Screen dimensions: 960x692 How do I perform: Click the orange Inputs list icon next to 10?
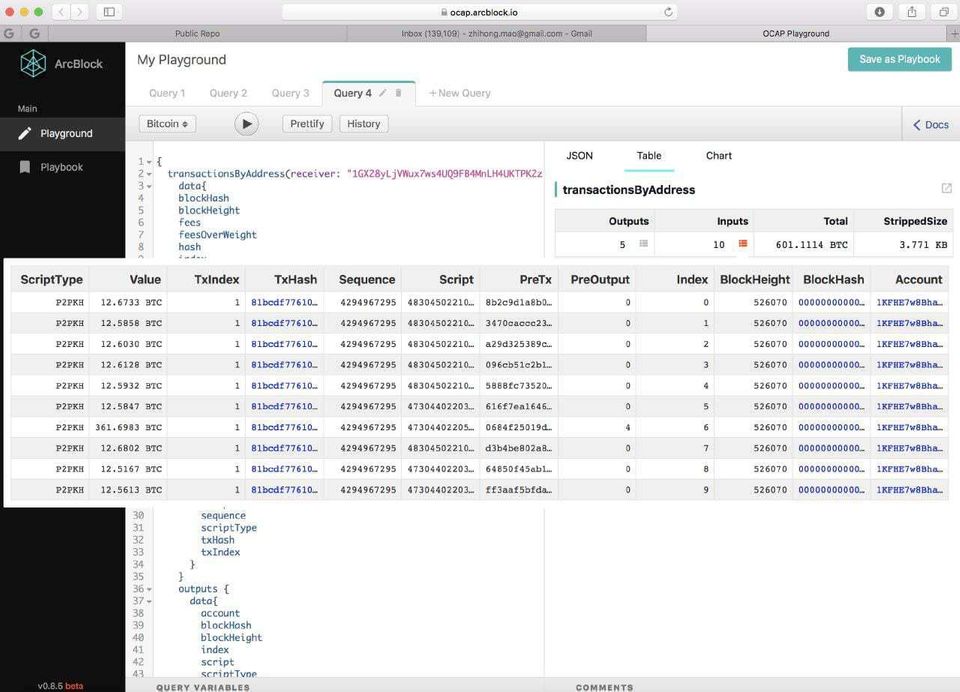[x=743, y=244]
